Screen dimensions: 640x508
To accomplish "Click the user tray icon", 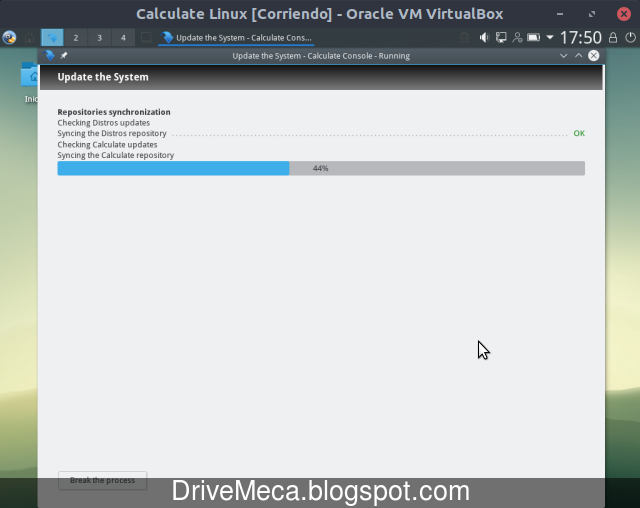I will click(517, 38).
